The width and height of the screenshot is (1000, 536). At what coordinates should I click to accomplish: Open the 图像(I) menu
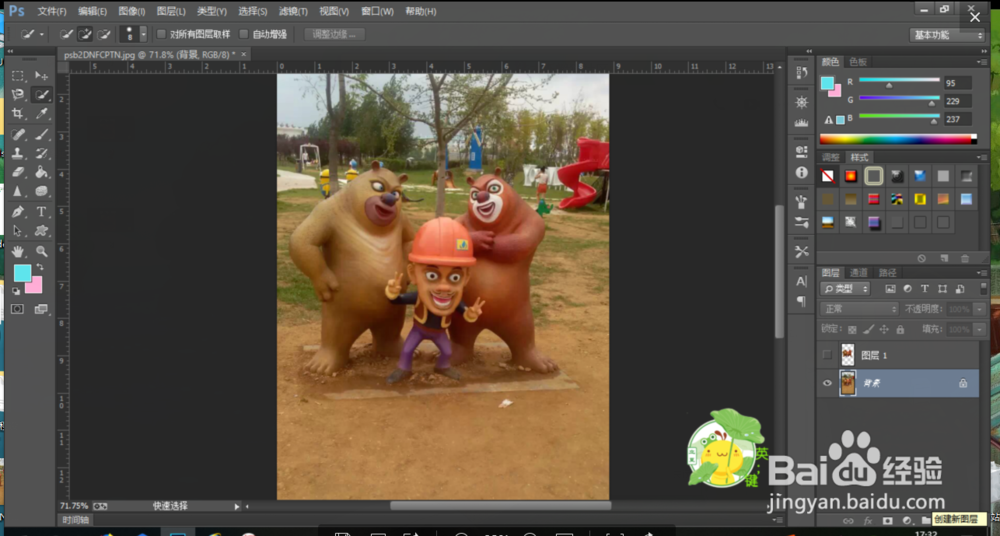coord(132,11)
